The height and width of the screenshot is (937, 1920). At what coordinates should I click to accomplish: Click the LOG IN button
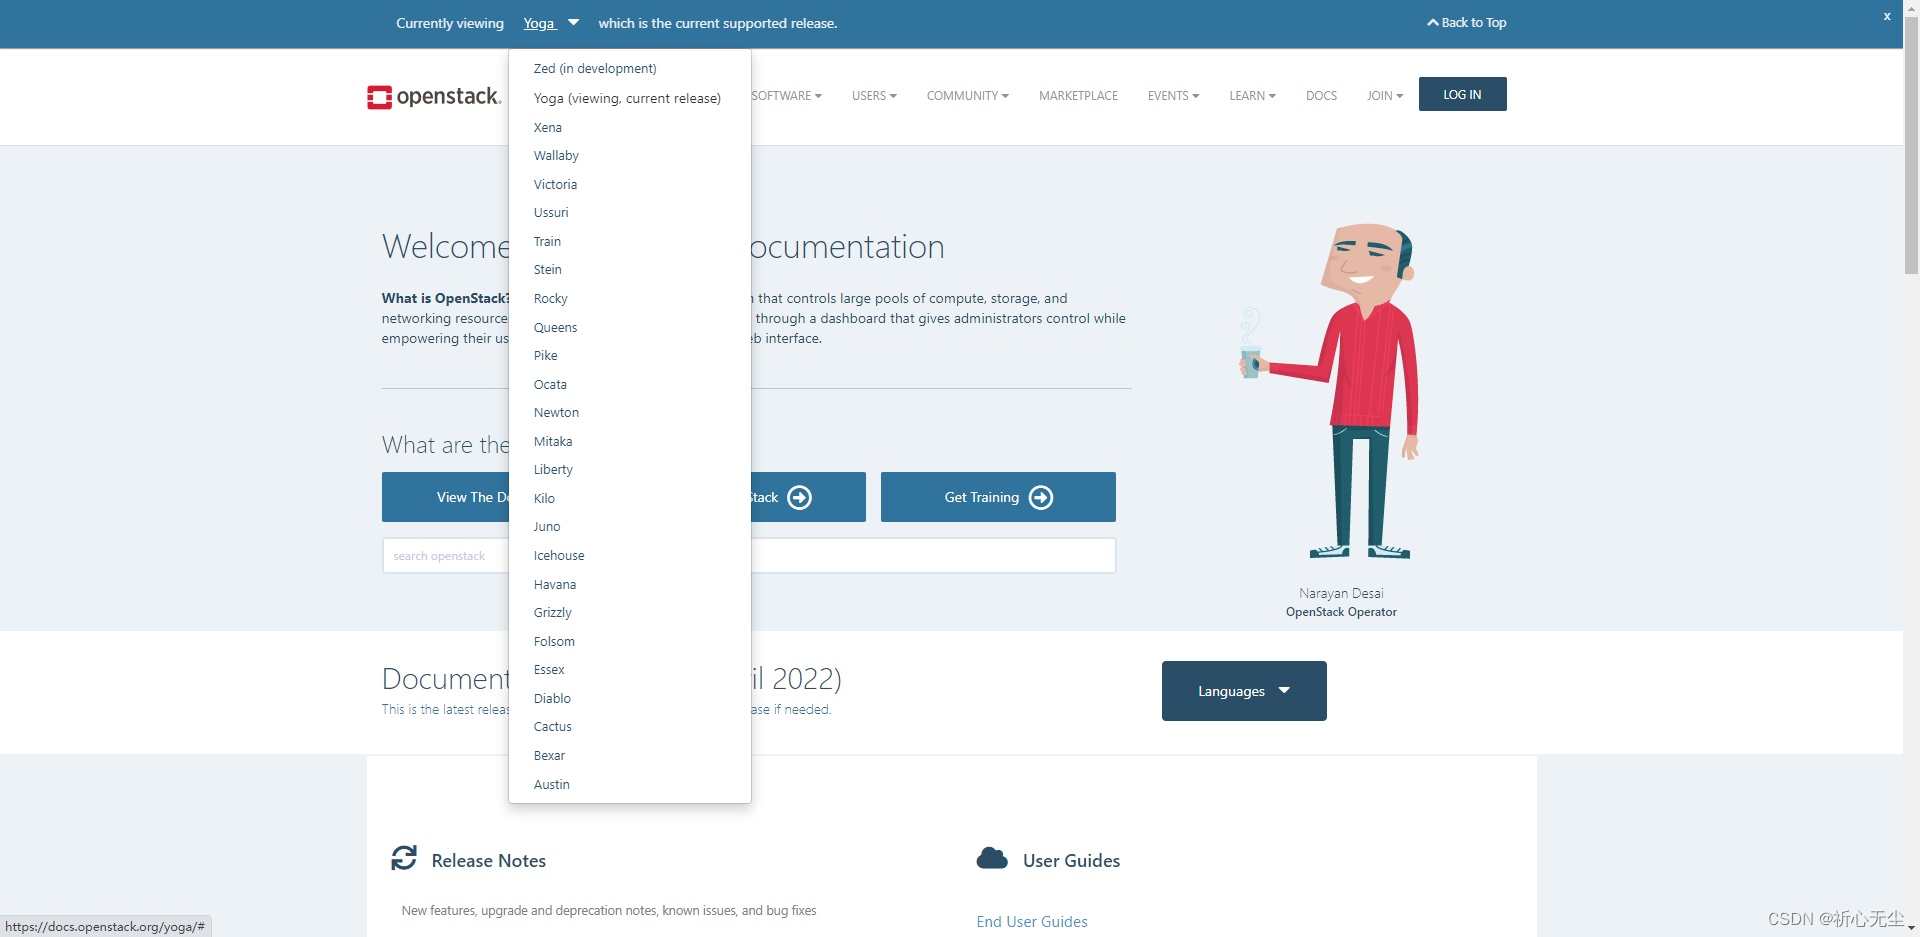pyautogui.click(x=1462, y=93)
